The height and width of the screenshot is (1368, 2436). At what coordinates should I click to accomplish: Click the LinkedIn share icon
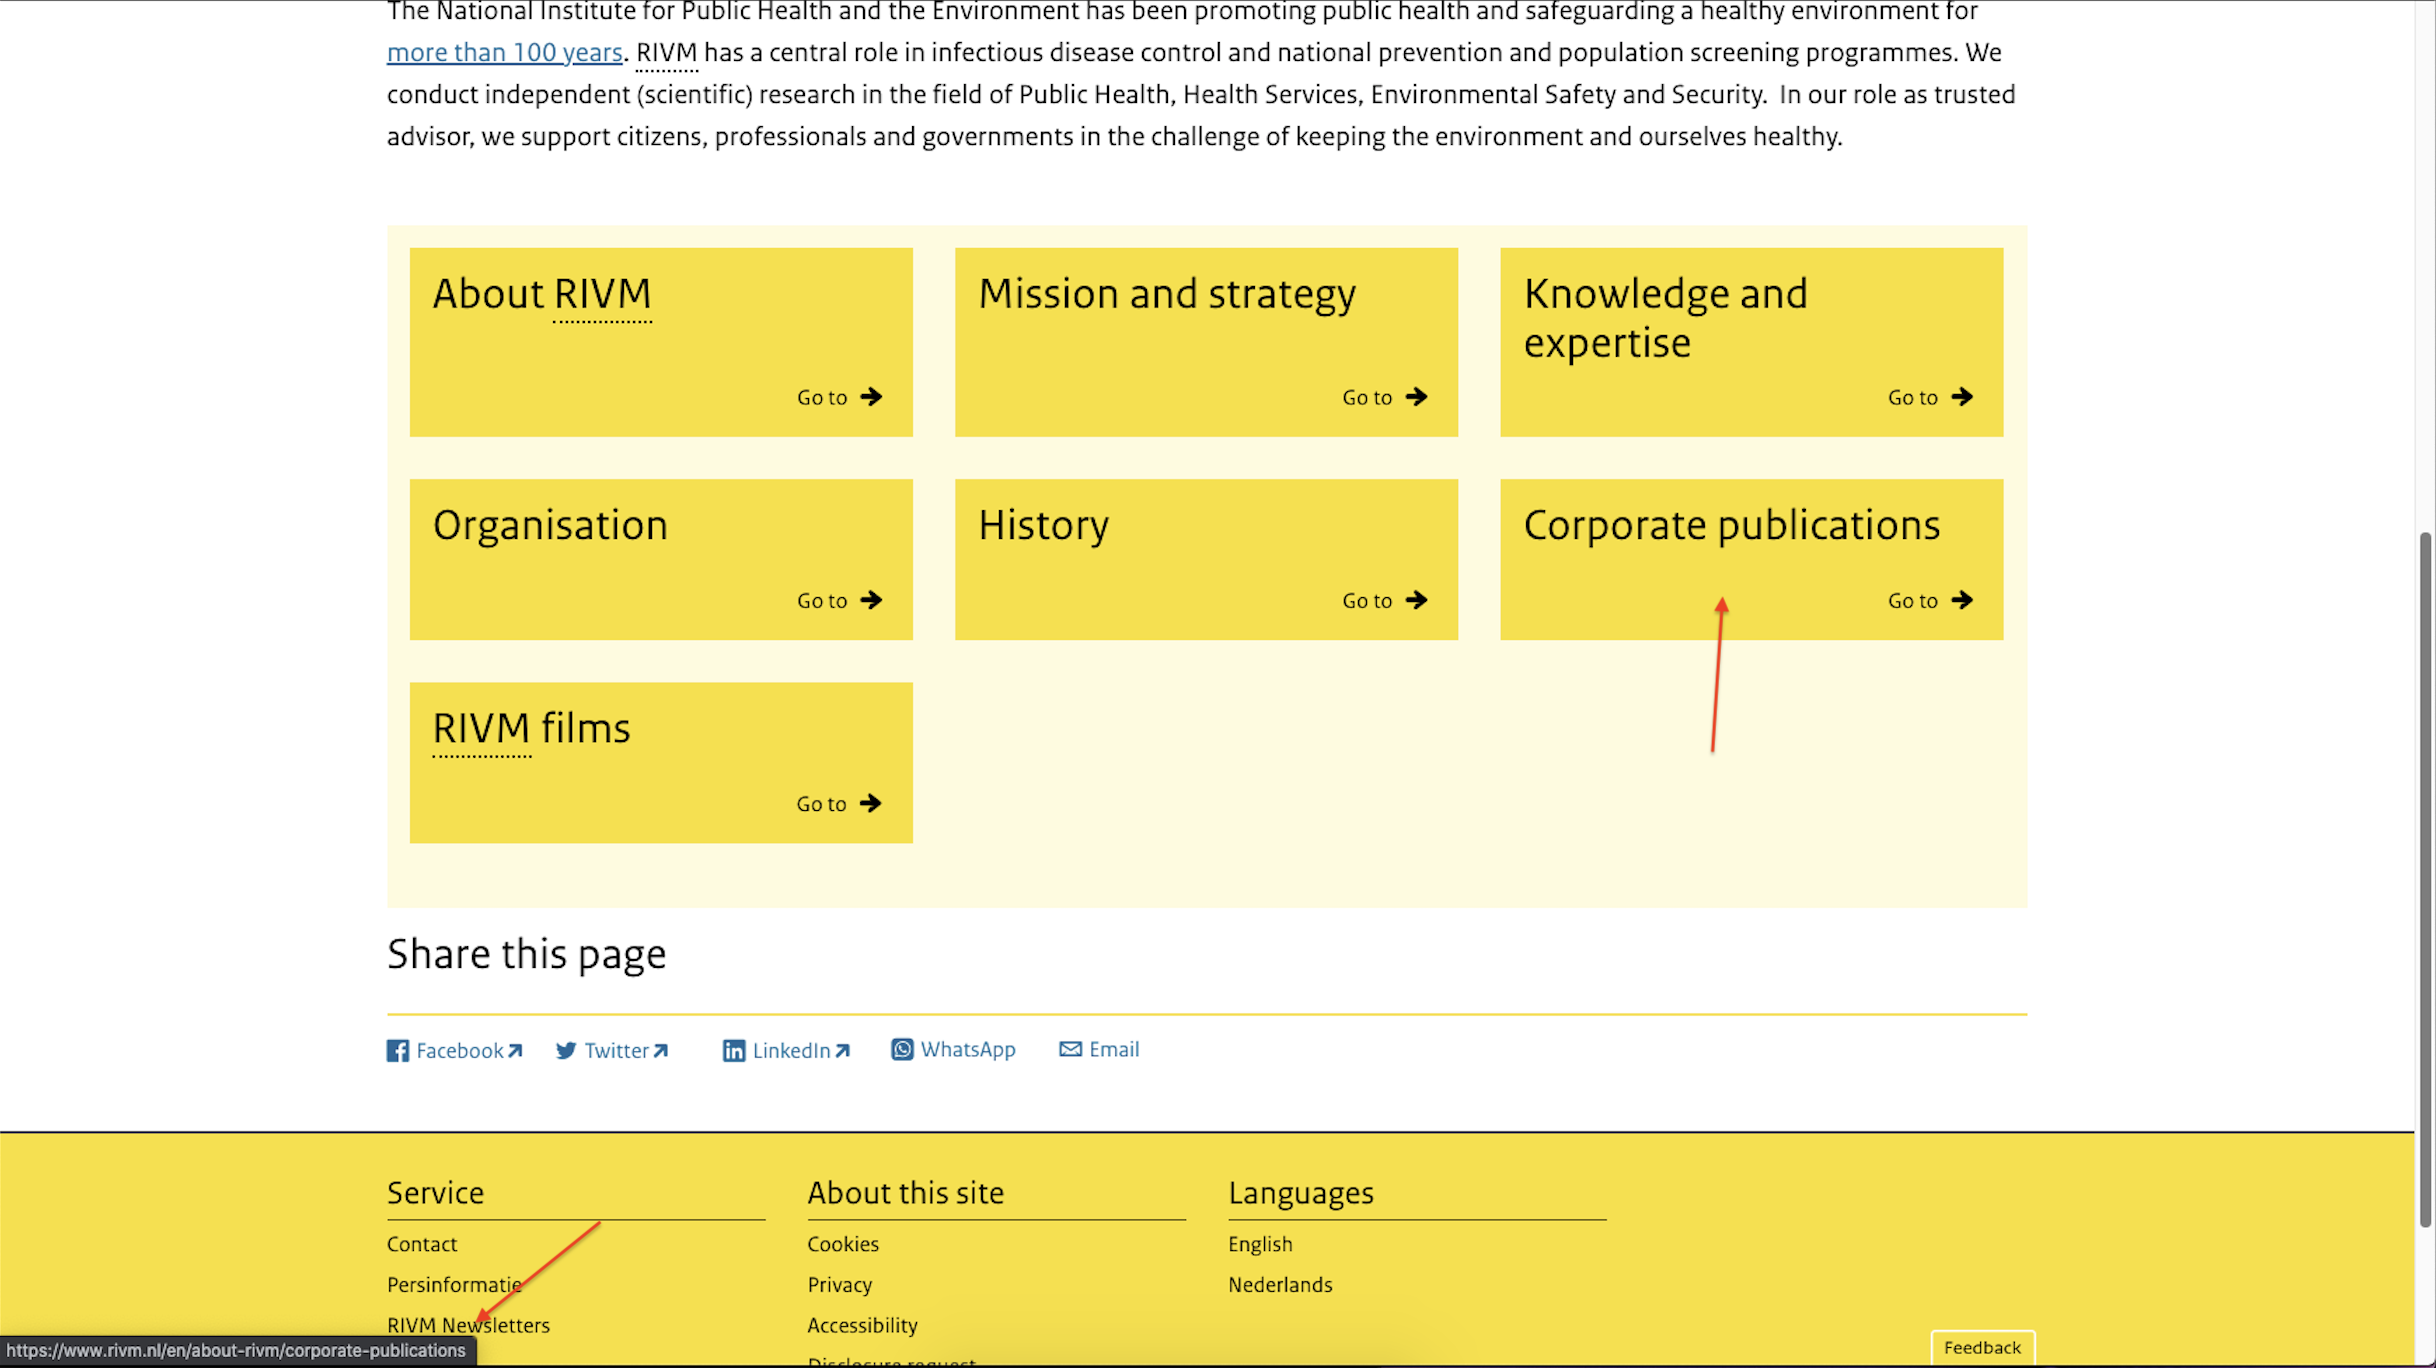click(x=733, y=1049)
